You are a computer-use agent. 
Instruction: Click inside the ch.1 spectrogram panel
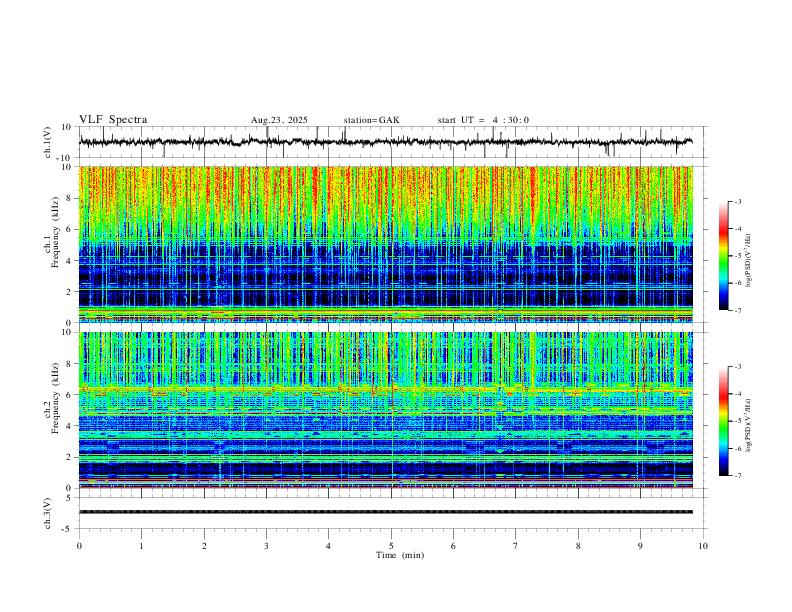pyautogui.click(x=386, y=244)
